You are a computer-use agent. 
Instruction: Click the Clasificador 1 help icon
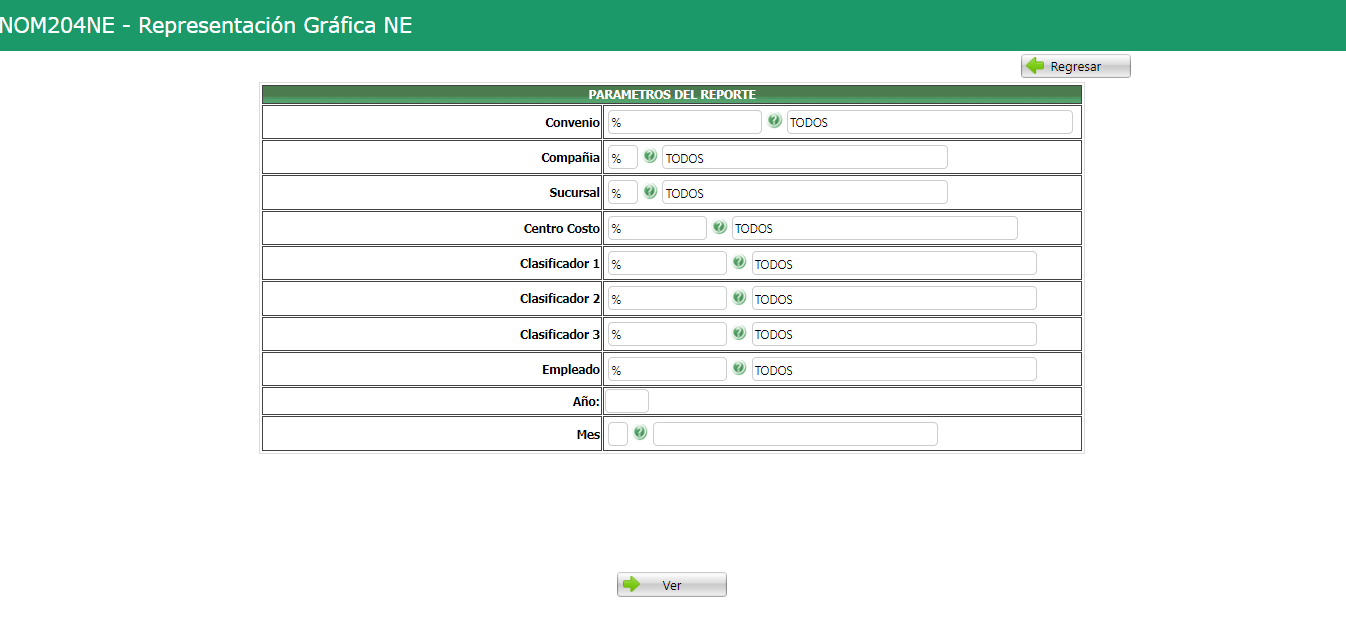(x=739, y=262)
